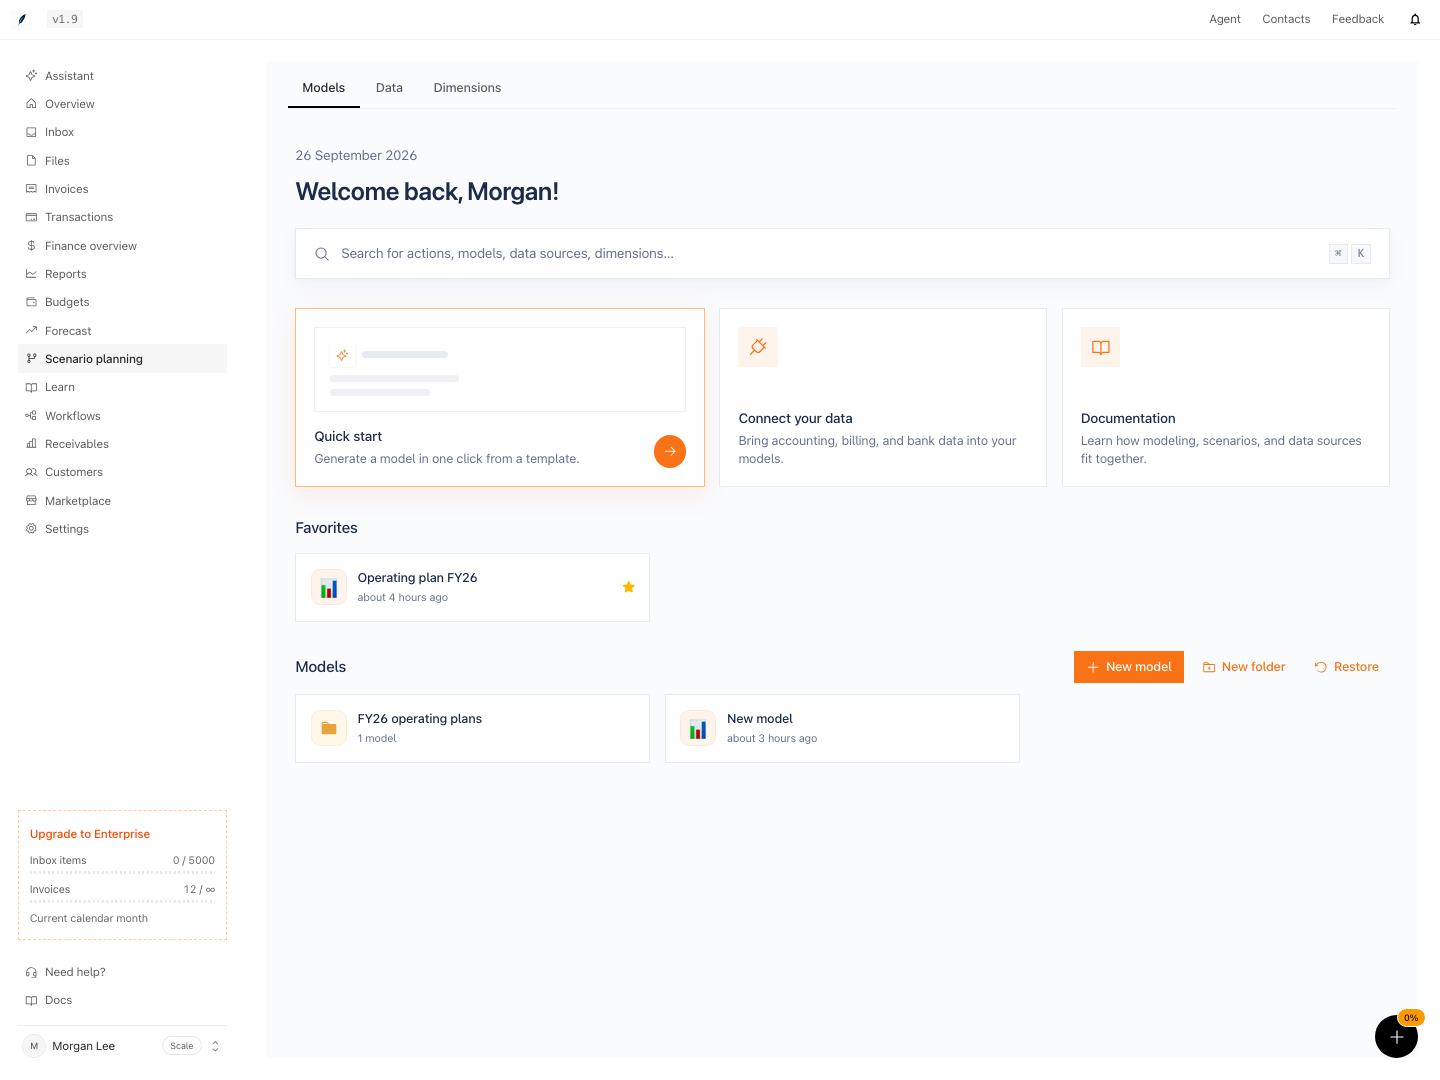Image resolution: width=1440 pixels, height=1080 pixels.
Task: Click the app logo feather icon
Action: coord(22,19)
